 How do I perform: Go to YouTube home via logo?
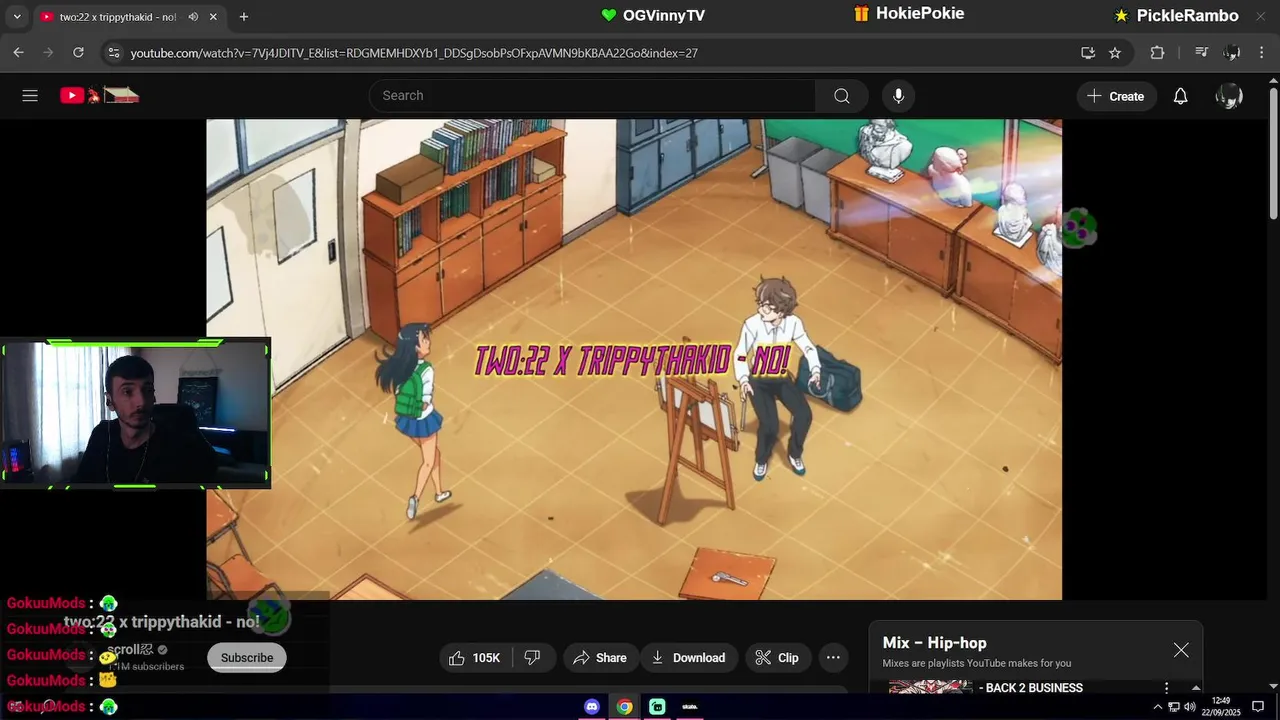click(99, 96)
